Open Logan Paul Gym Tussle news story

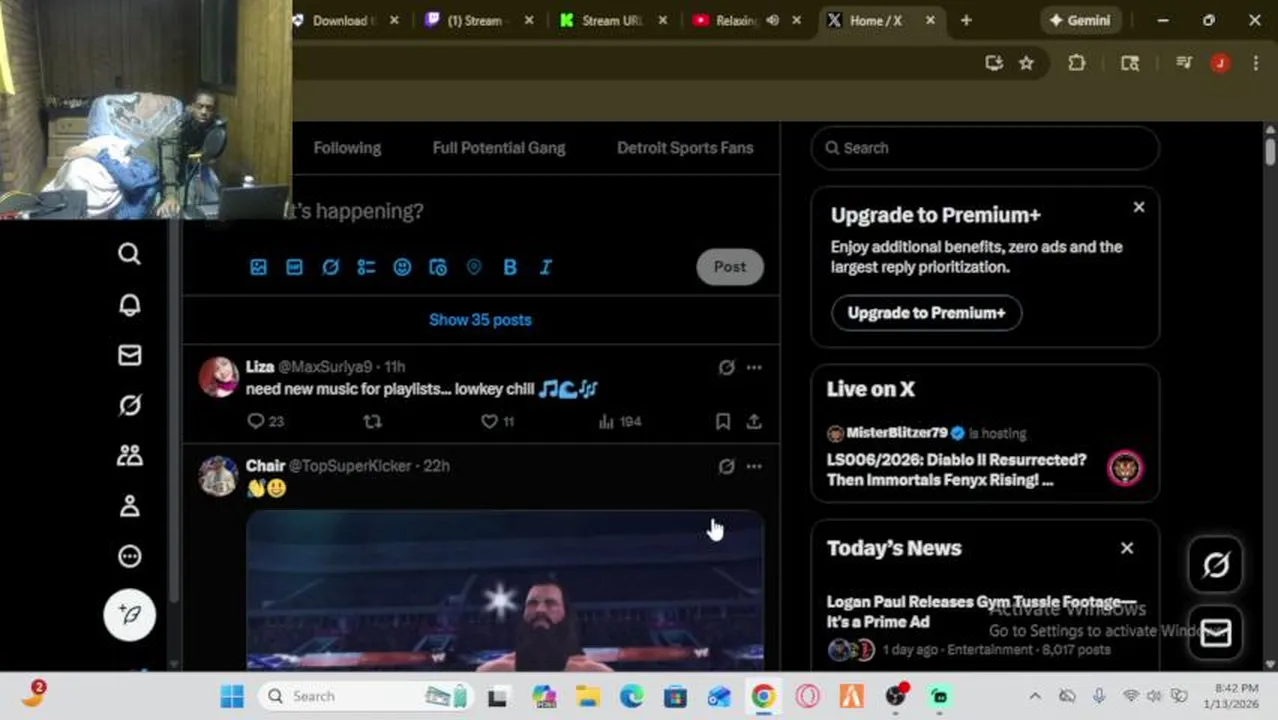click(981, 612)
